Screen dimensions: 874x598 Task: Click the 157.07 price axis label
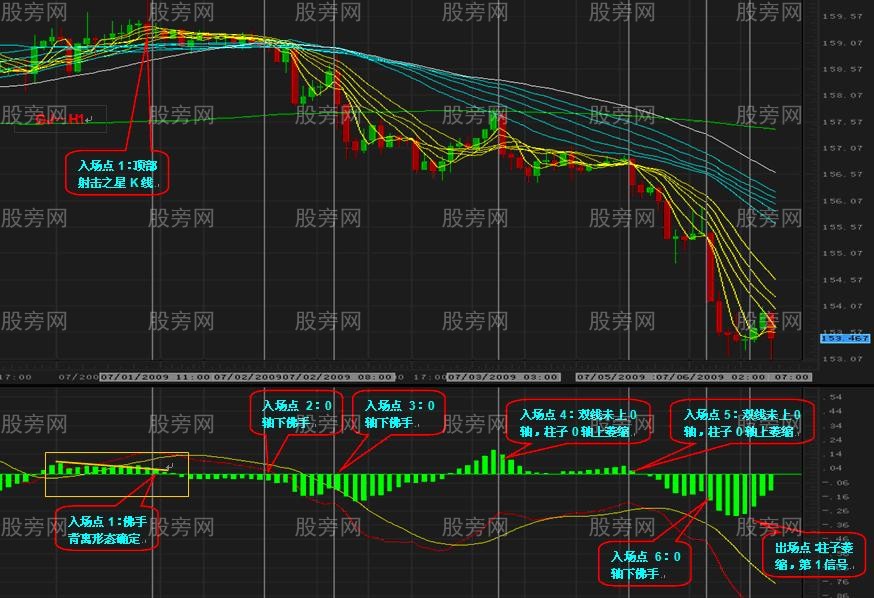pyautogui.click(x=842, y=148)
